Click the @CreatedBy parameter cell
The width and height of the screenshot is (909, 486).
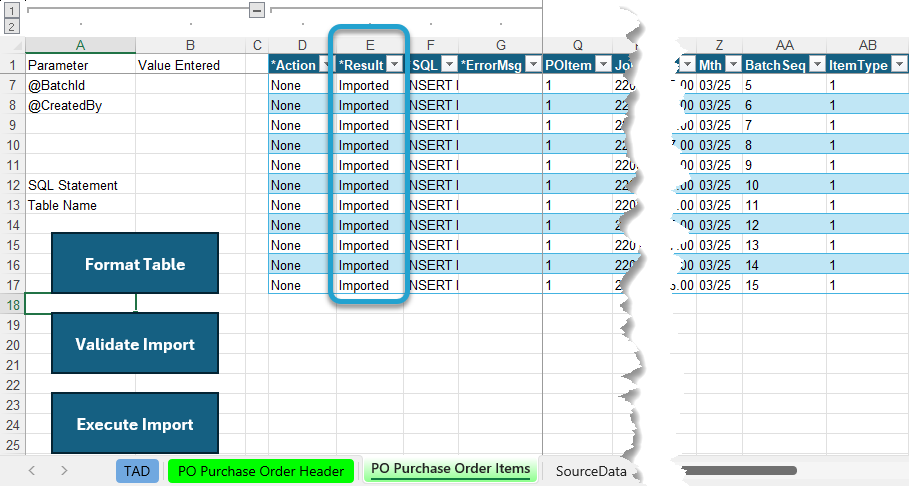(x=81, y=105)
